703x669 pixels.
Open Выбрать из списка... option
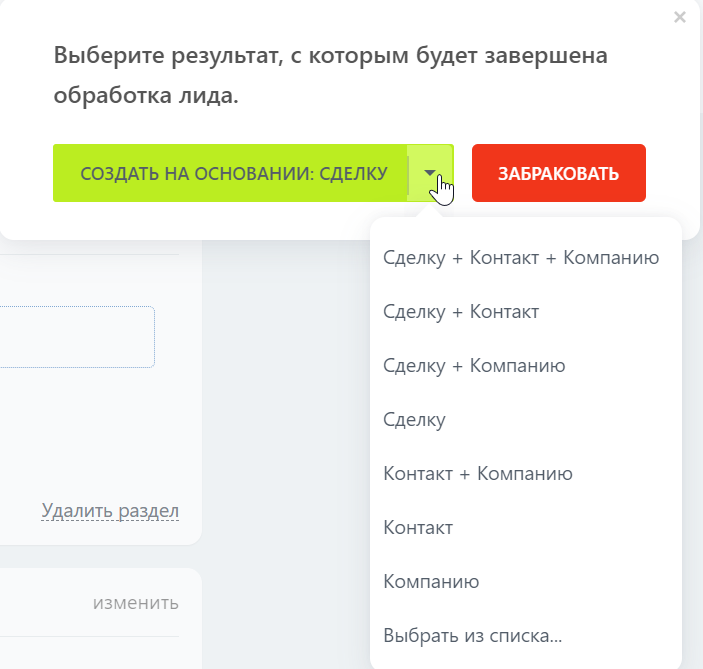(472, 636)
